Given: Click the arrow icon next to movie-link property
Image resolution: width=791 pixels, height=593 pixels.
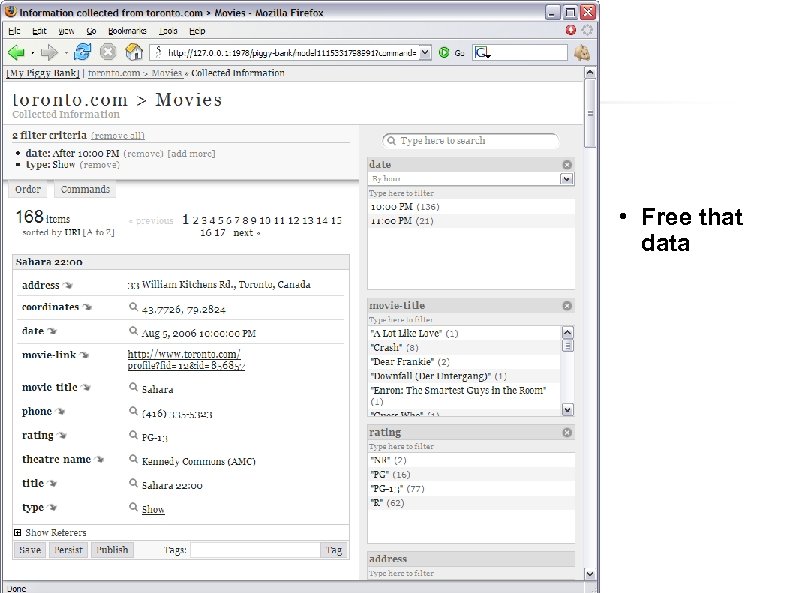Looking at the screenshot, I should point(84,355).
